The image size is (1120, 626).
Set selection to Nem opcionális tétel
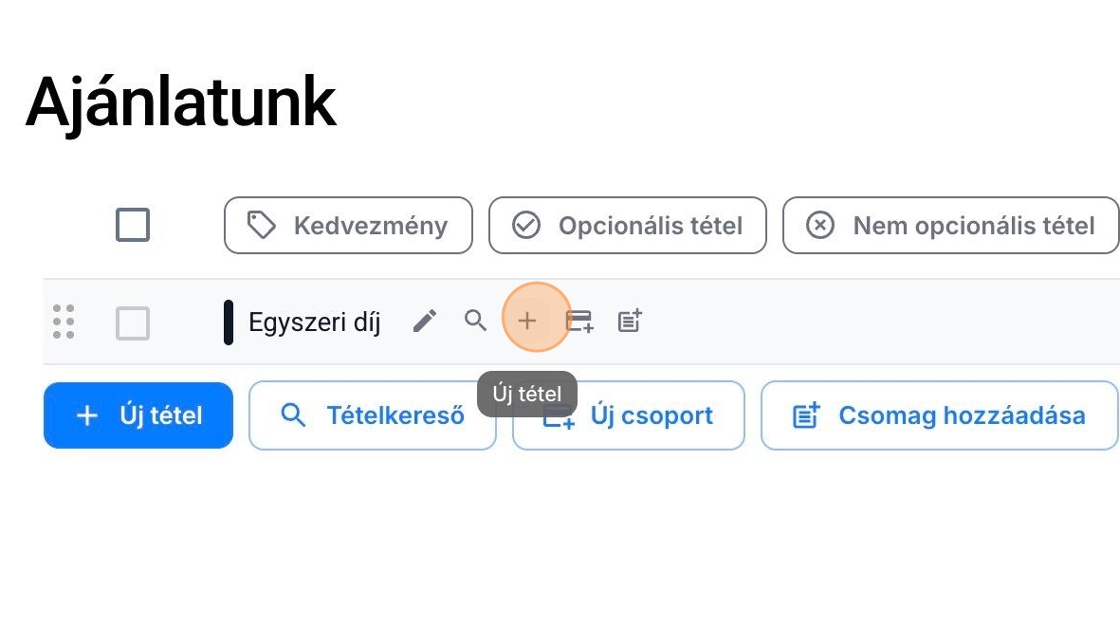point(950,226)
